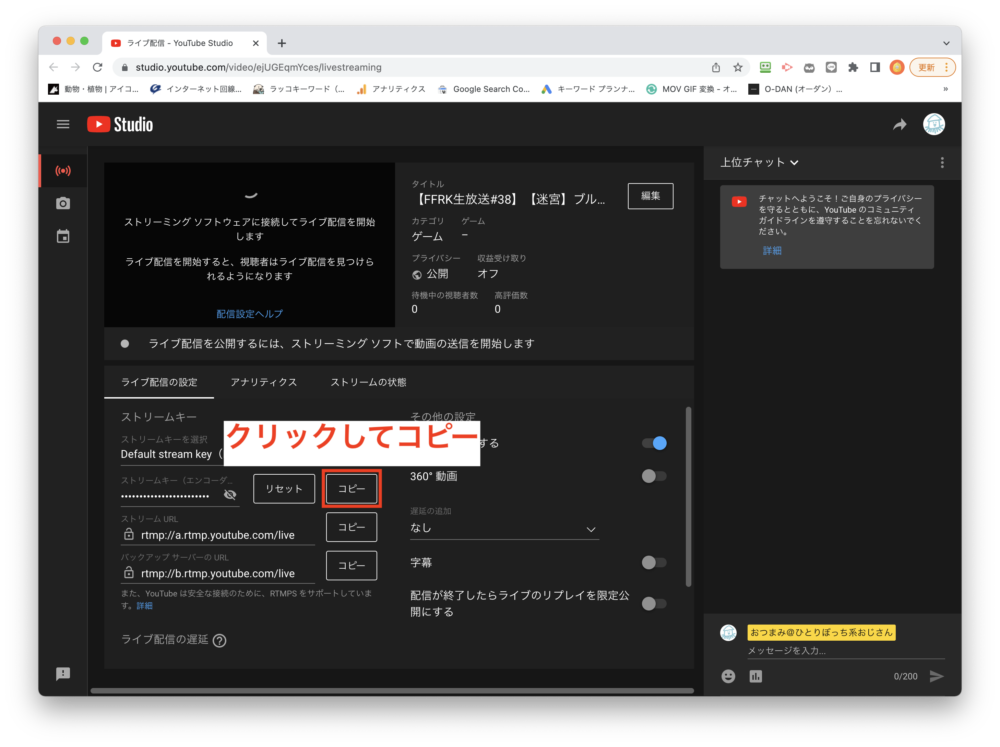Click the おつまみ@ひとりぼっち系おじさん name badge

point(821,632)
